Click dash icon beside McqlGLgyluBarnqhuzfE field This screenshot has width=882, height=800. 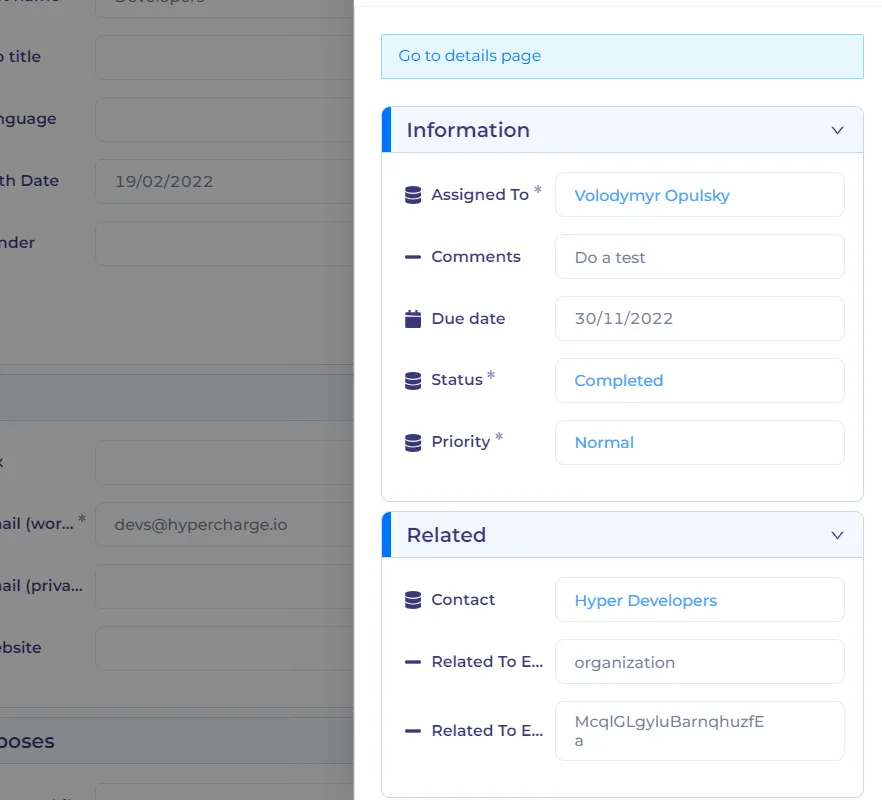click(x=413, y=731)
